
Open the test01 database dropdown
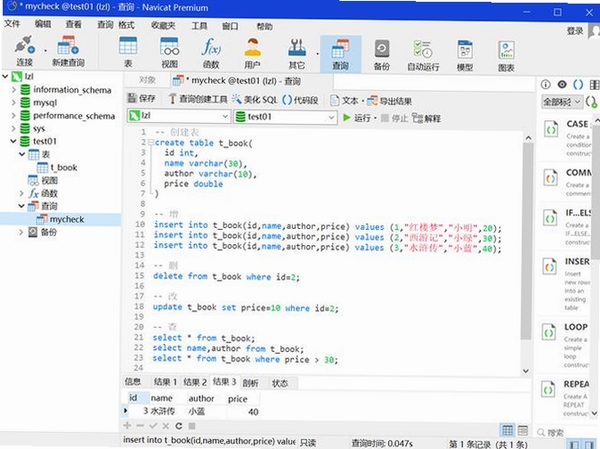(285, 116)
